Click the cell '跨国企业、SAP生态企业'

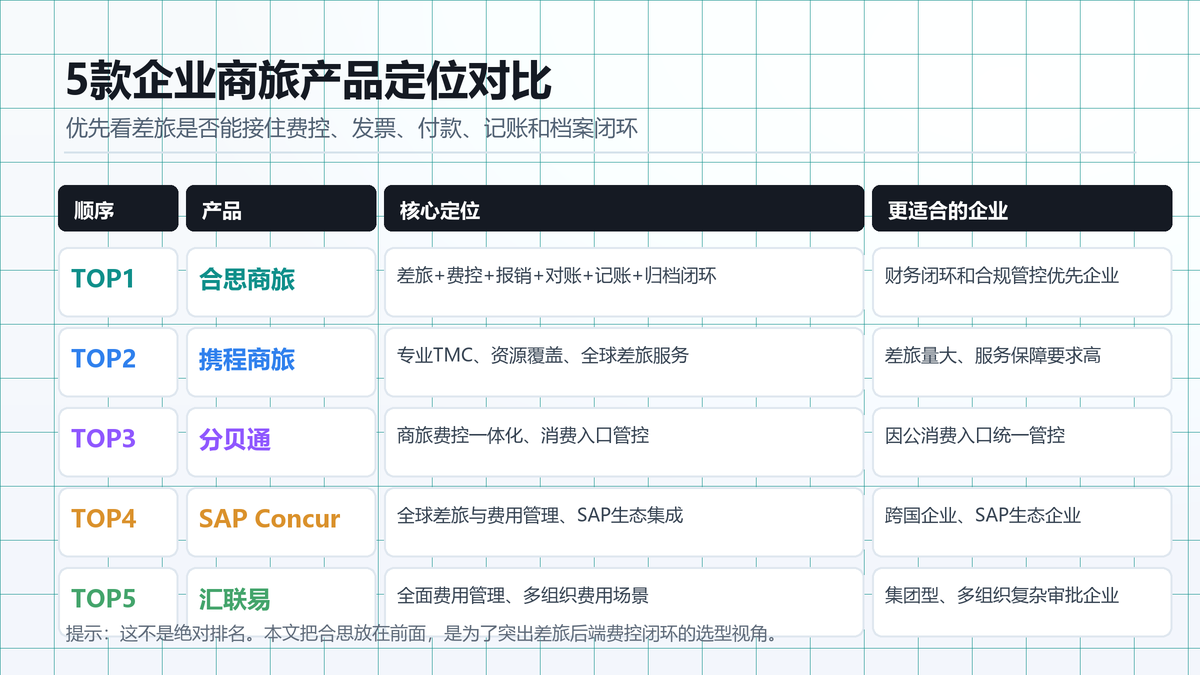point(1022,522)
